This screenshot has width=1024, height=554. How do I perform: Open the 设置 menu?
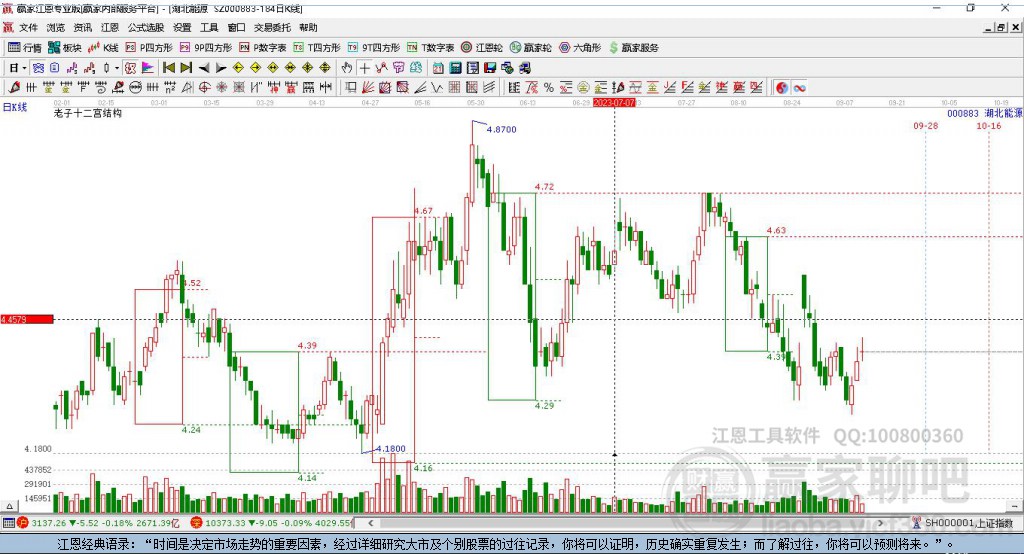point(182,27)
